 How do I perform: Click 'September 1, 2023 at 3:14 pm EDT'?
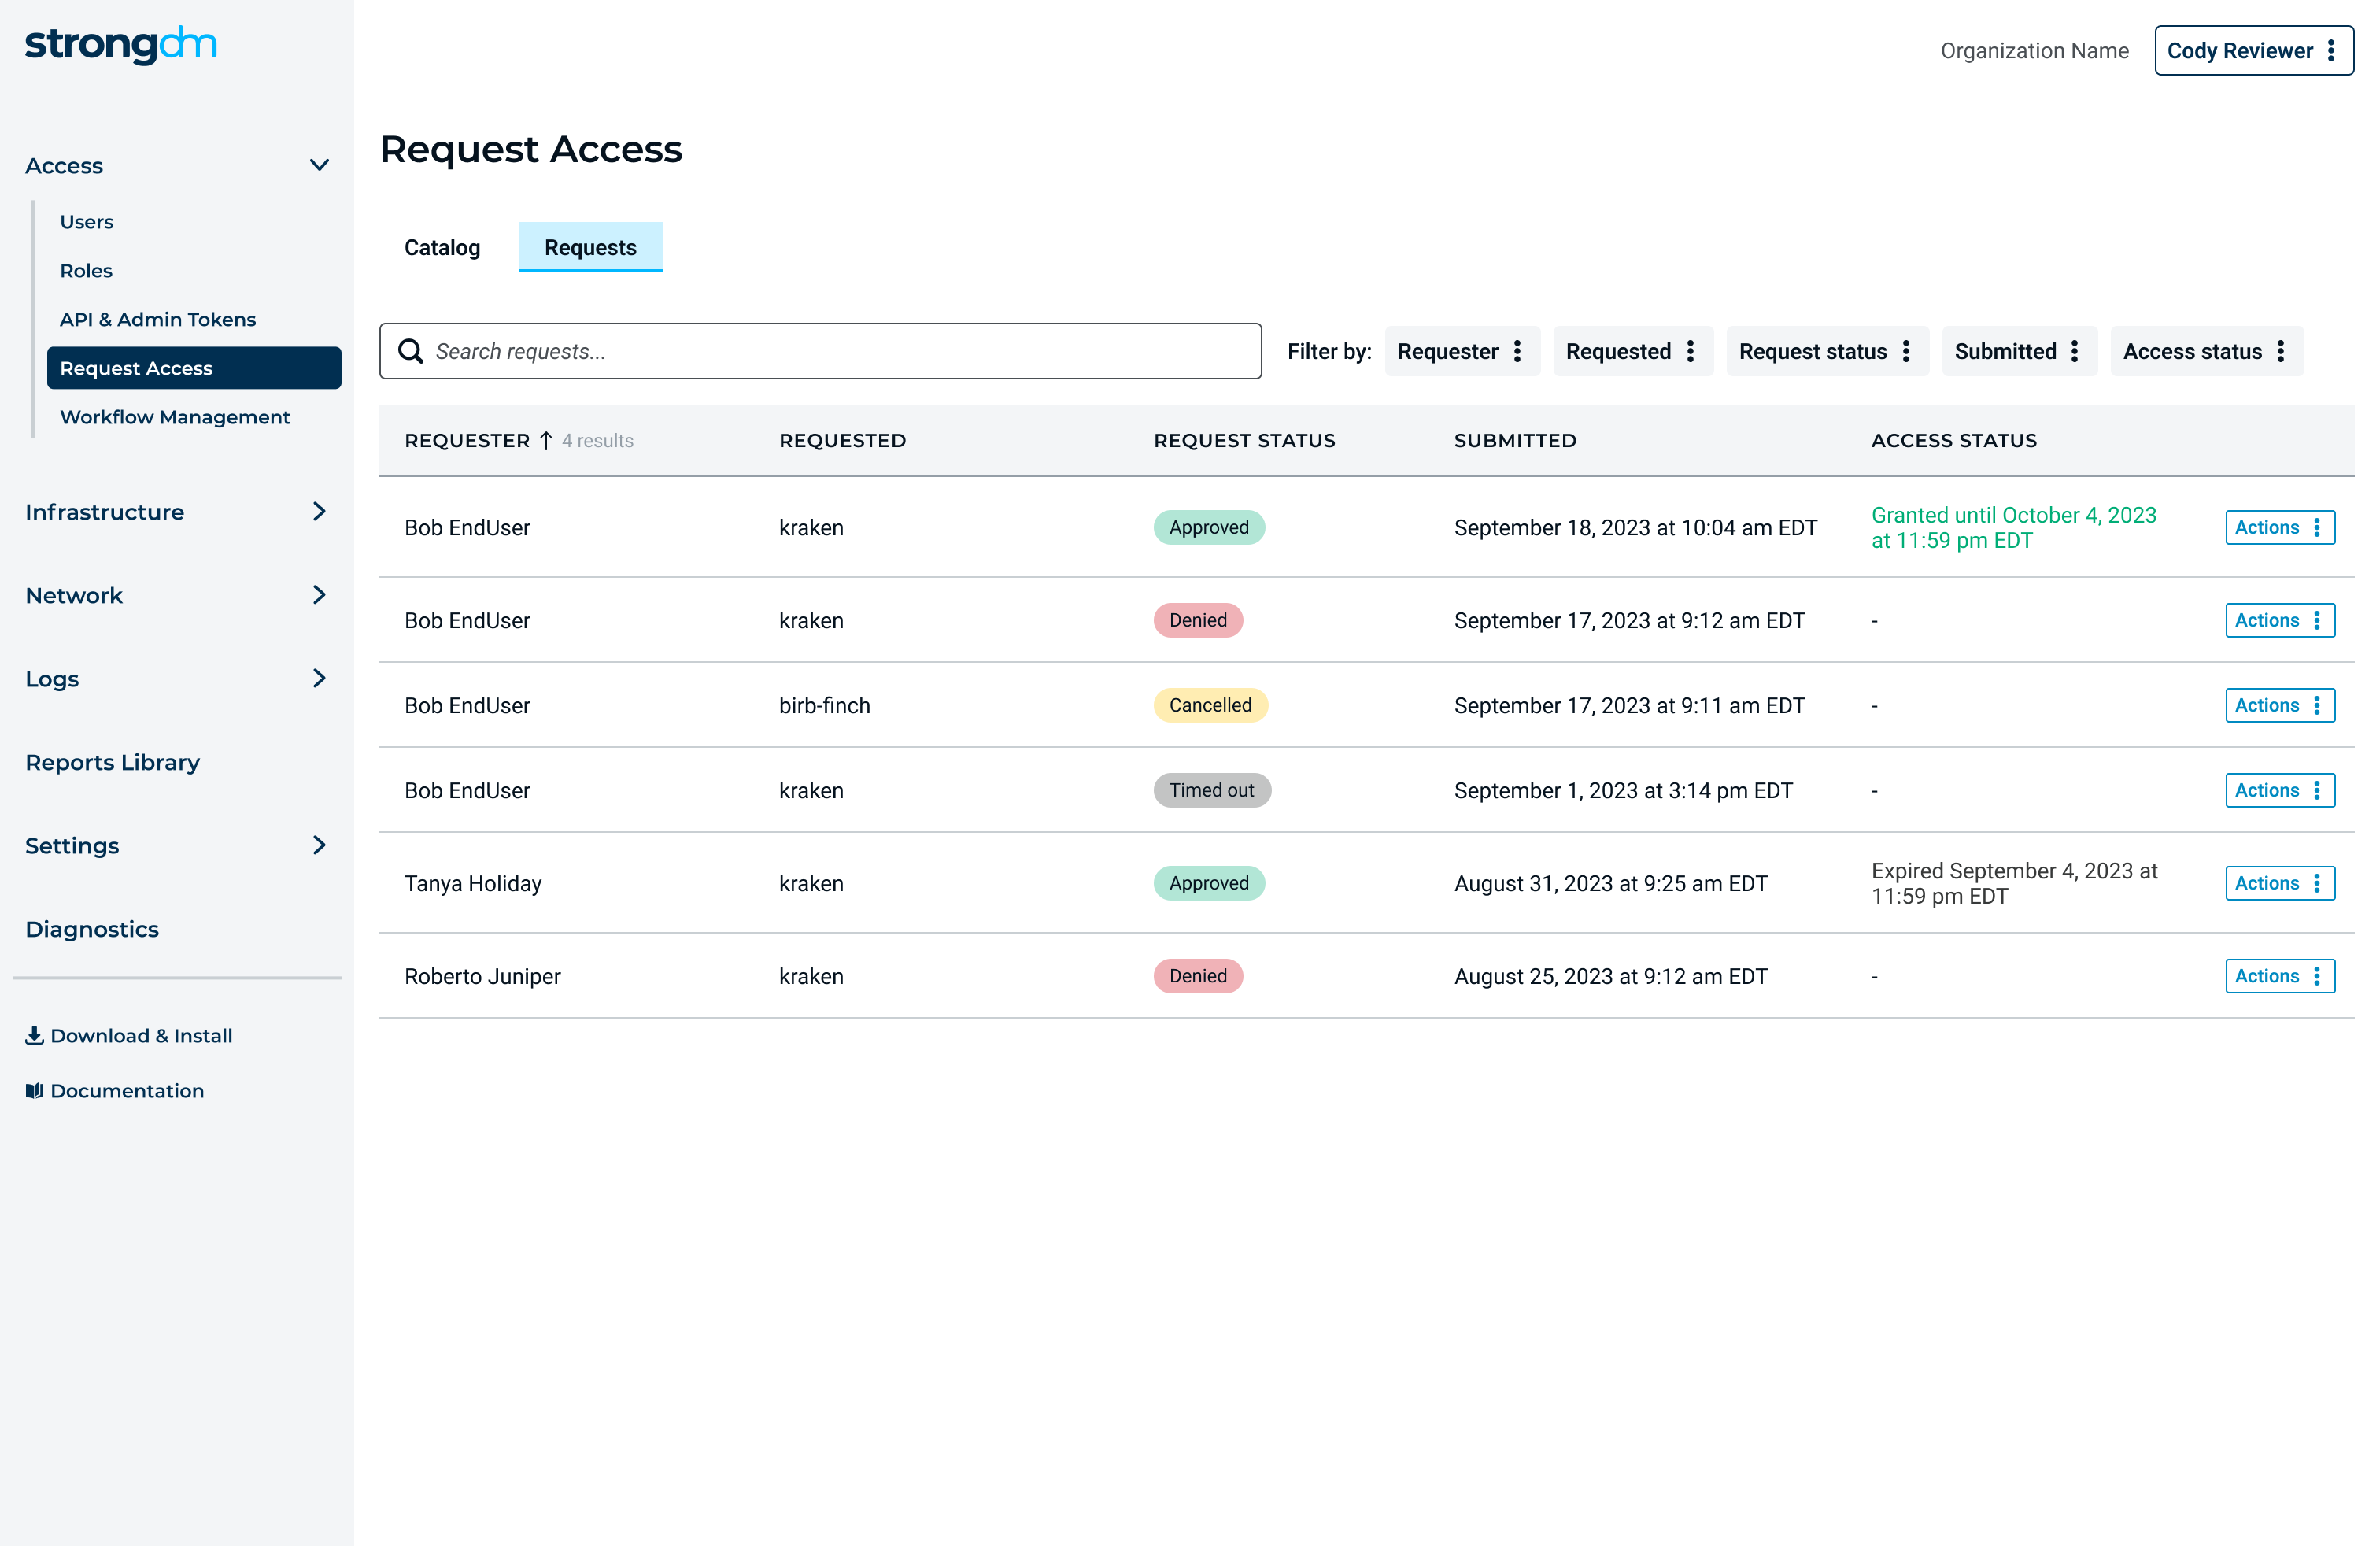point(1623,790)
